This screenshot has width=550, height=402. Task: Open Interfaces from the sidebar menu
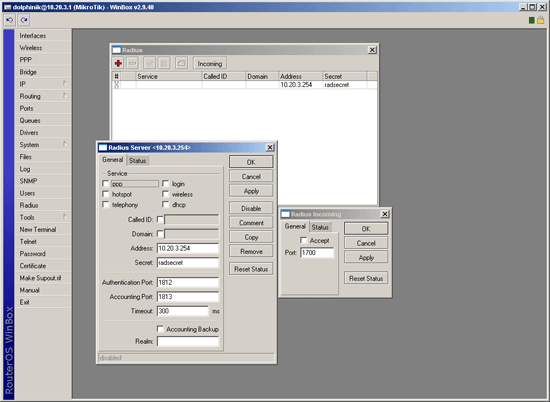tap(42, 35)
